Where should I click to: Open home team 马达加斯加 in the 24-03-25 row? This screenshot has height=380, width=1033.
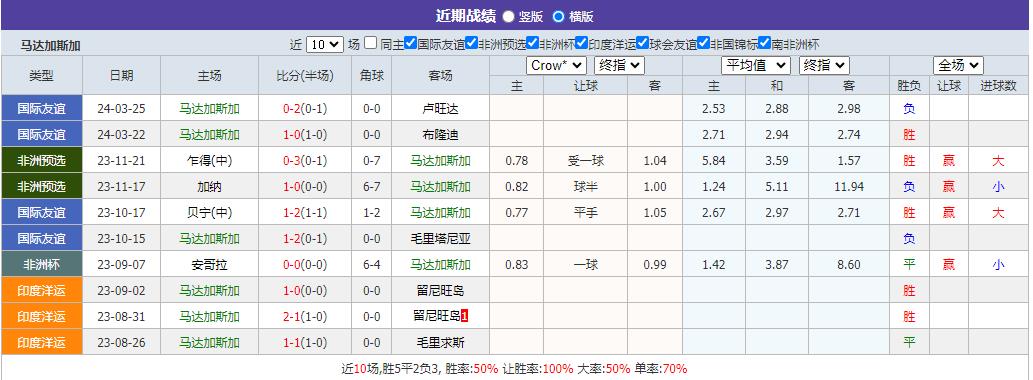(209, 109)
